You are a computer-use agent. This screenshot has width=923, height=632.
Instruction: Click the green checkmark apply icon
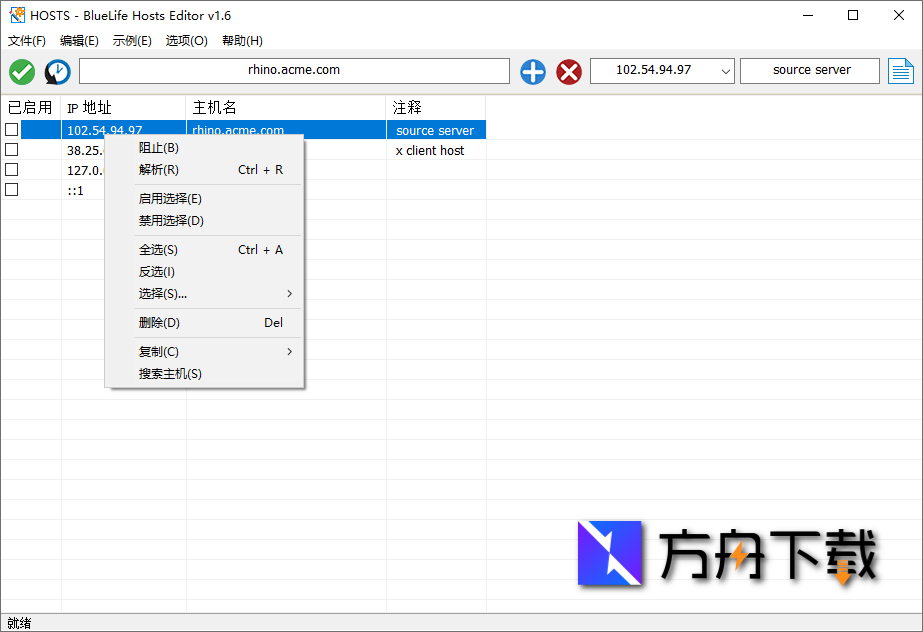[21, 71]
